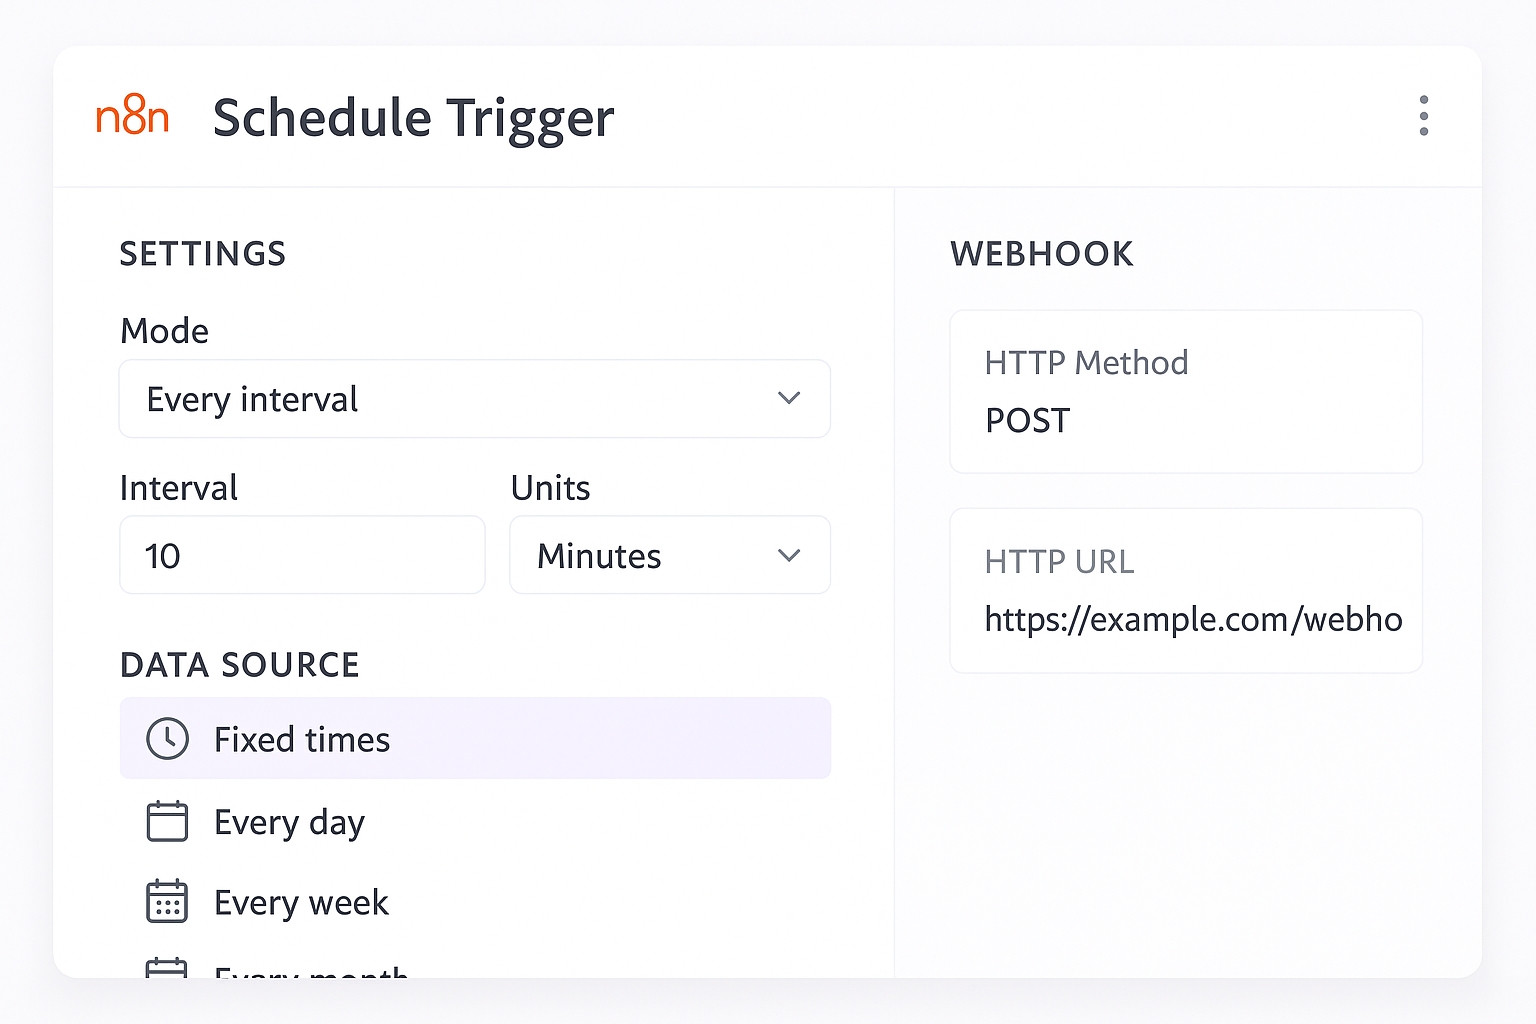This screenshot has height=1024, width=1536.
Task: Click the calendar icon beside Every day
Action: click(x=167, y=821)
